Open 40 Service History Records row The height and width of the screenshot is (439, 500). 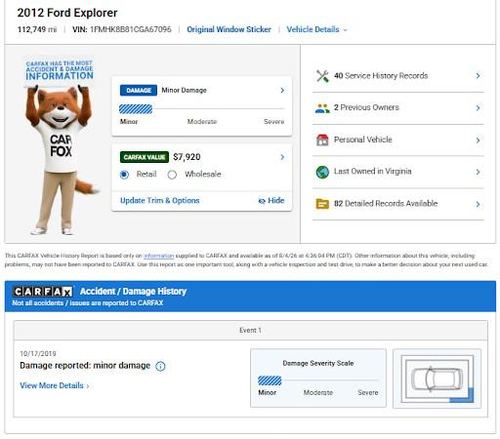[x=398, y=76]
